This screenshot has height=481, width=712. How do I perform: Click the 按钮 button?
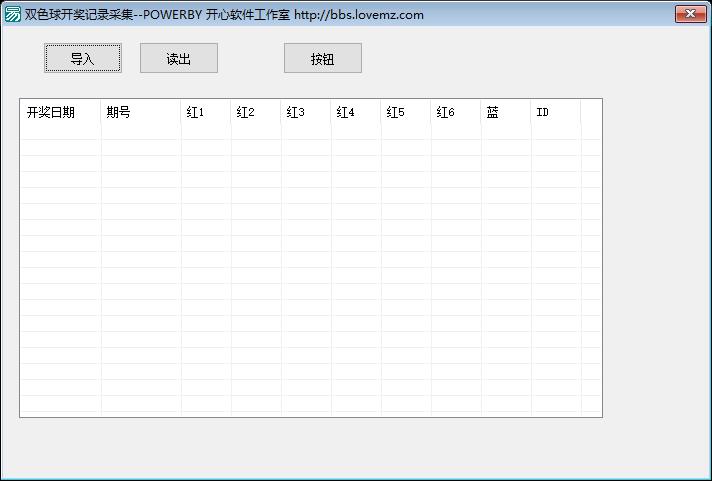[323, 58]
